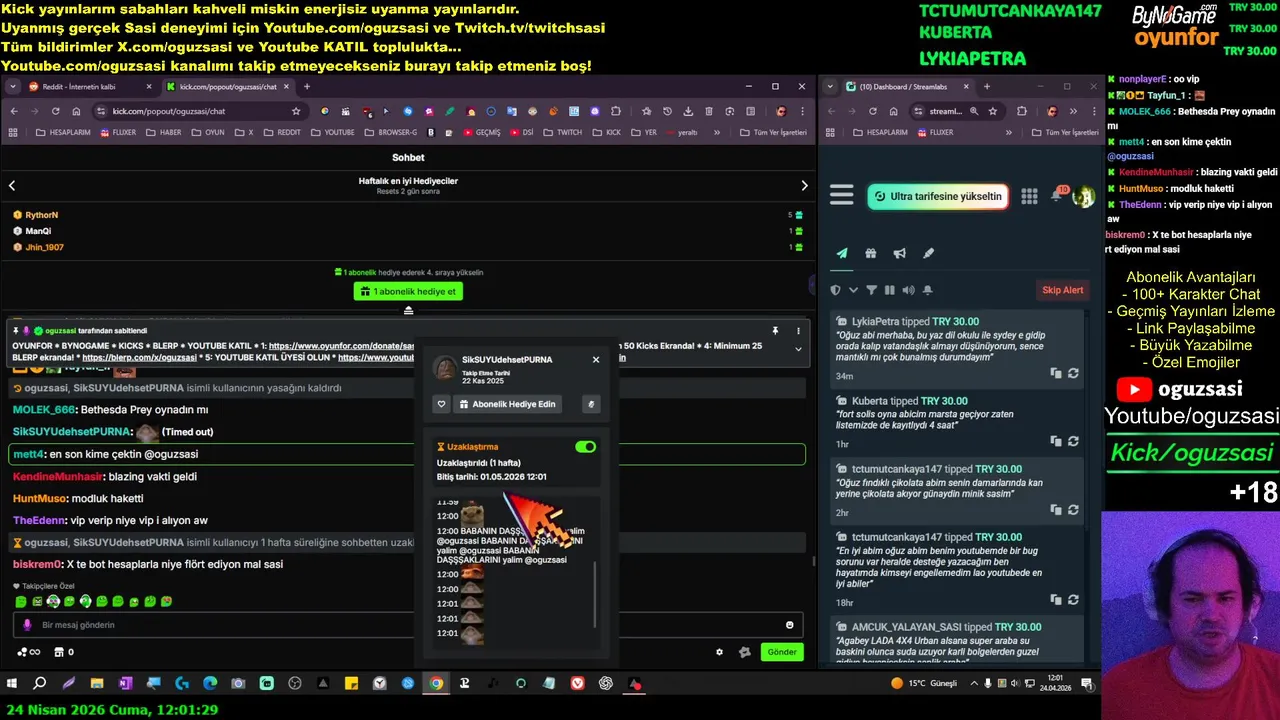Copy LykiaPetra's tip event
This screenshot has width=1280, height=720.
click(1056, 373)
